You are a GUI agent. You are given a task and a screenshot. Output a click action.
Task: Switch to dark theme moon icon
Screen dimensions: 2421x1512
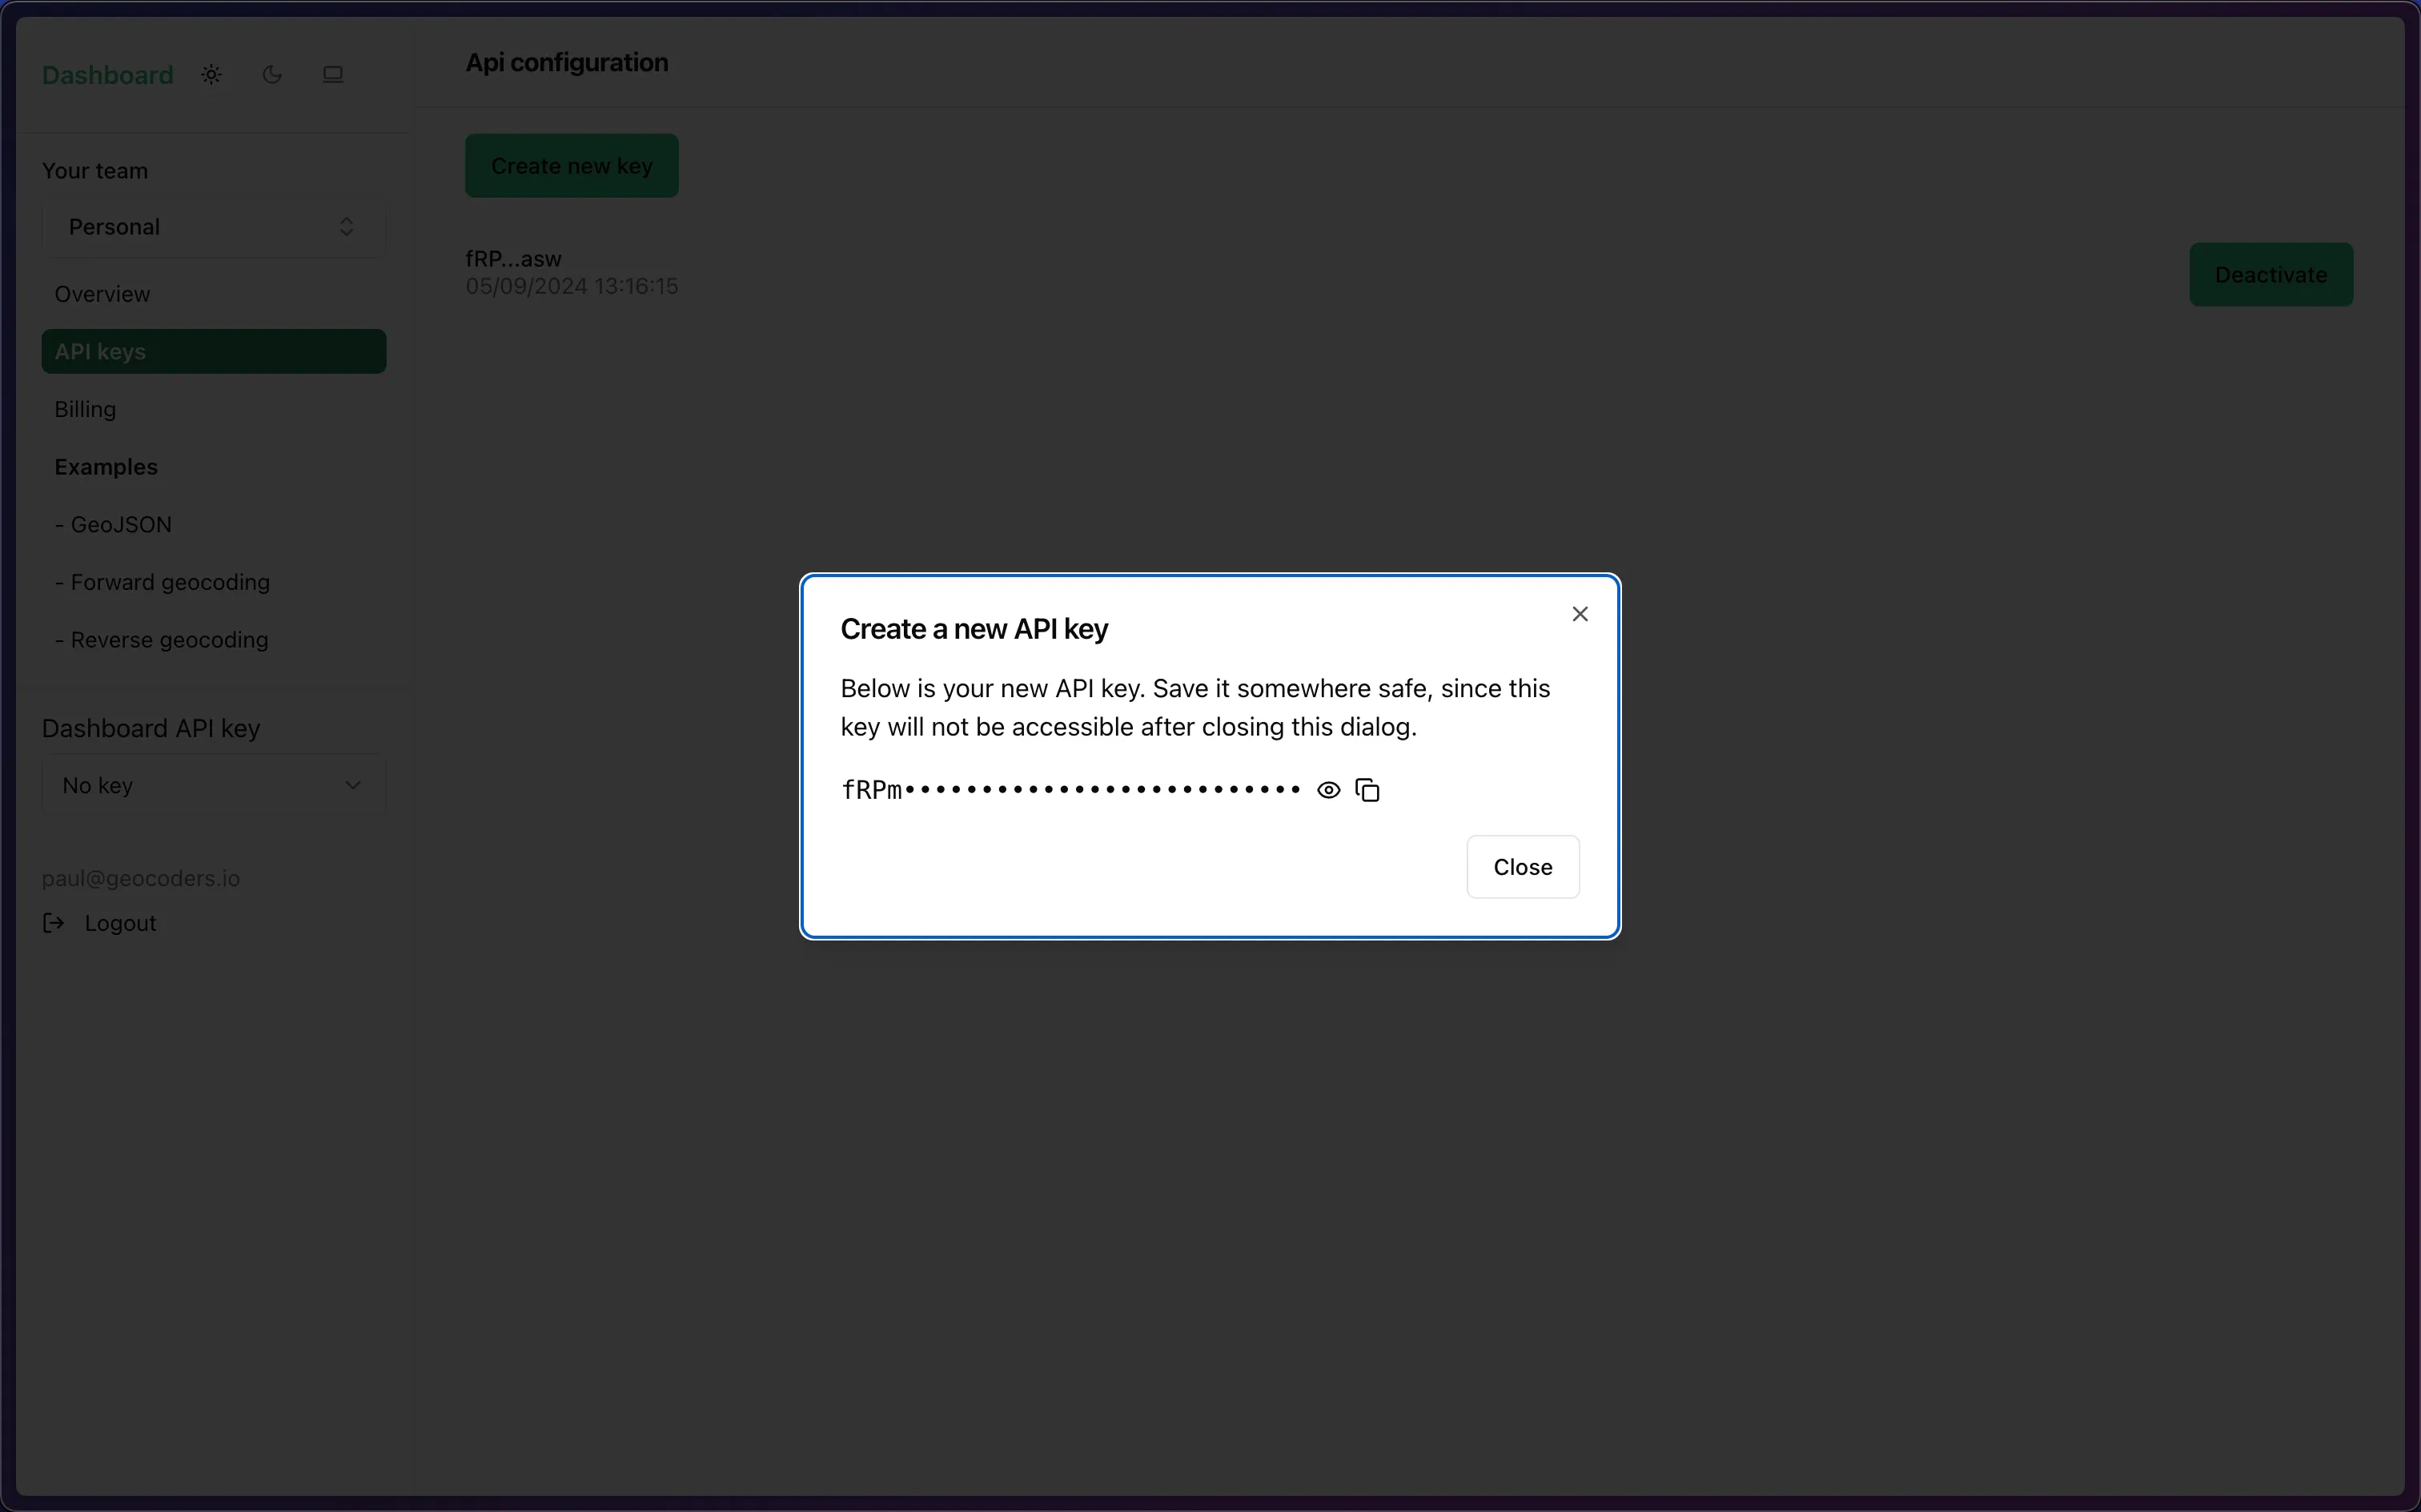point(272,75)
